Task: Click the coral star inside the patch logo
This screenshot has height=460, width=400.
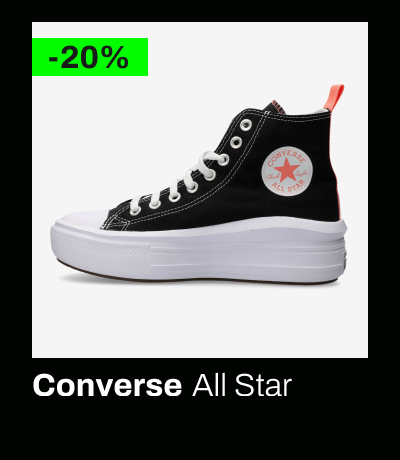Action: click(x=285, y=169)
